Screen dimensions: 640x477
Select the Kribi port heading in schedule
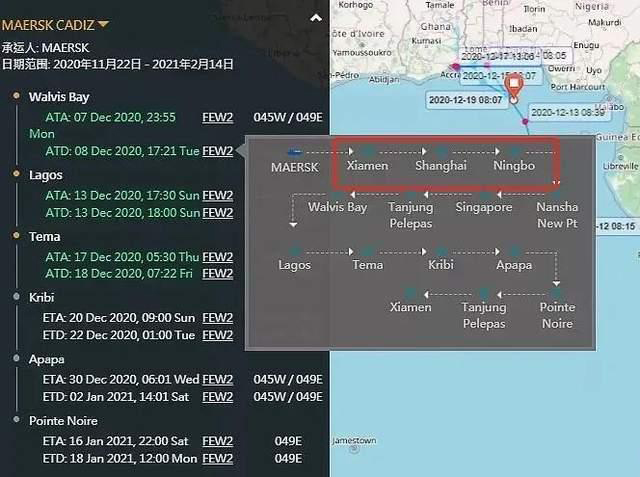click(42, 297)
